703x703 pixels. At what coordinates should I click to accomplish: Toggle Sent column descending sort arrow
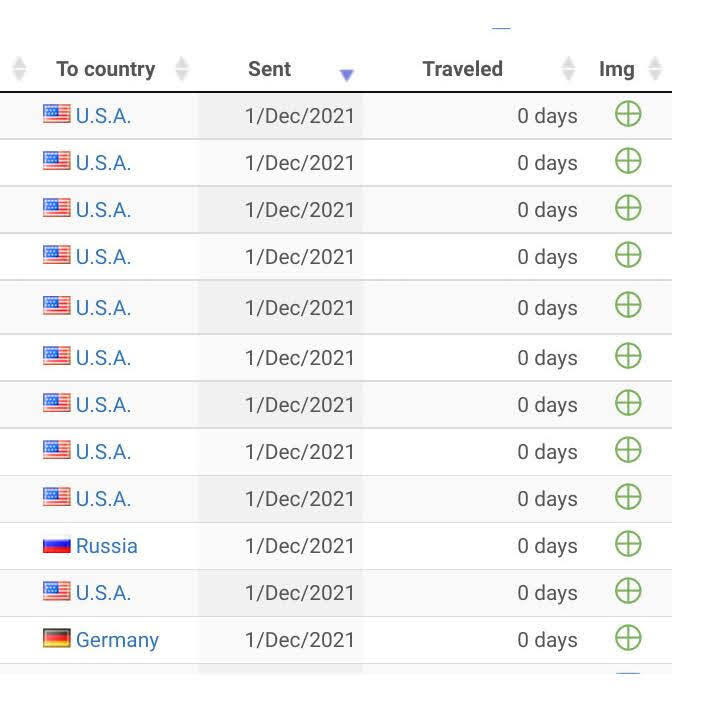pyautogui.click(x=347, y=74)
